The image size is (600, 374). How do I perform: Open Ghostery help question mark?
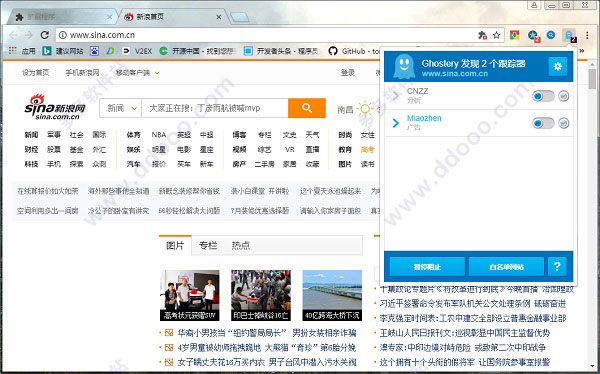pyautogui.click(x=557, y=266)
